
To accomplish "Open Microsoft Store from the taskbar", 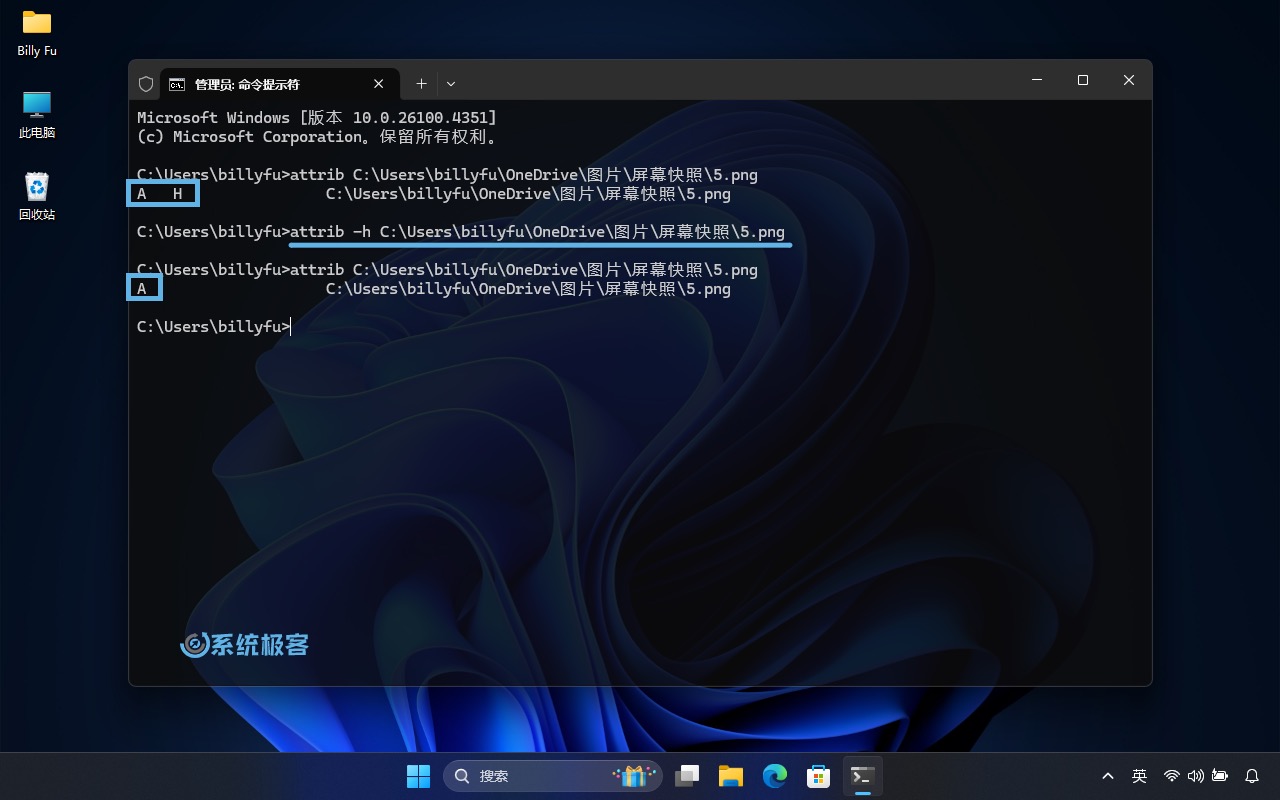I will click(819, 776).
